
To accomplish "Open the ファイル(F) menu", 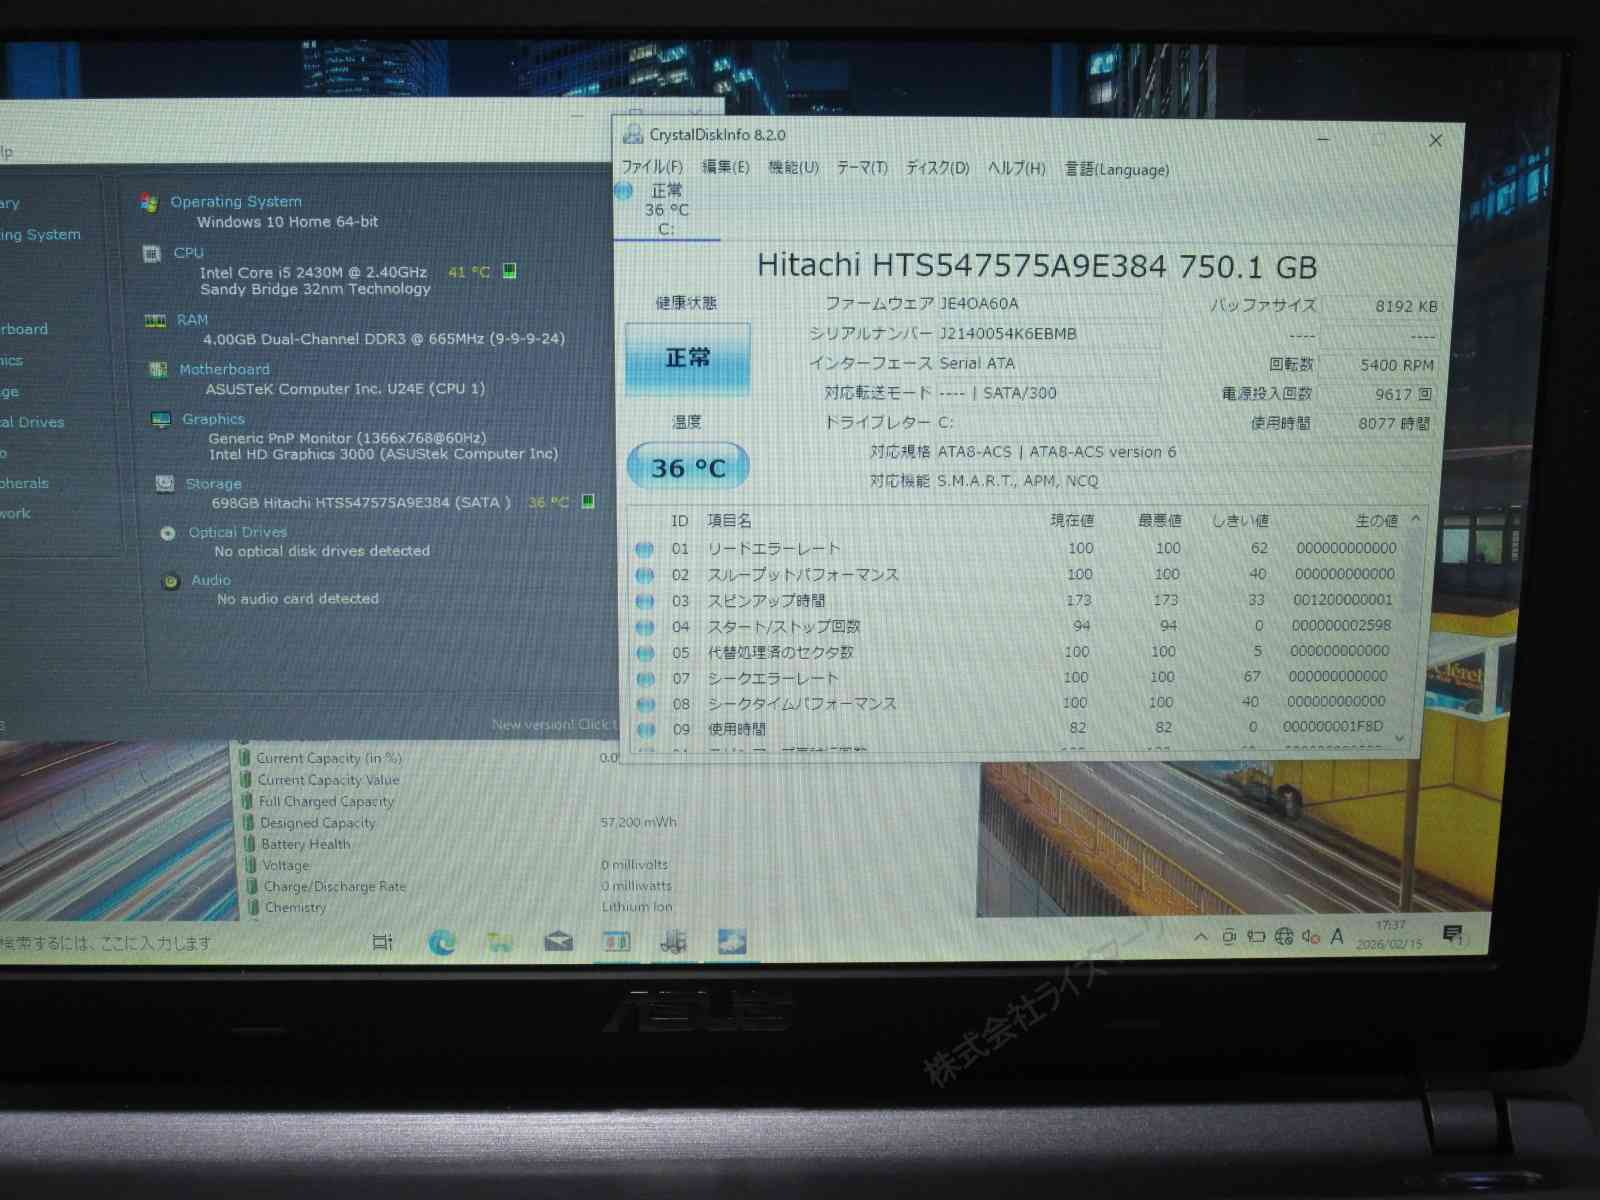I will pos(652,167).
